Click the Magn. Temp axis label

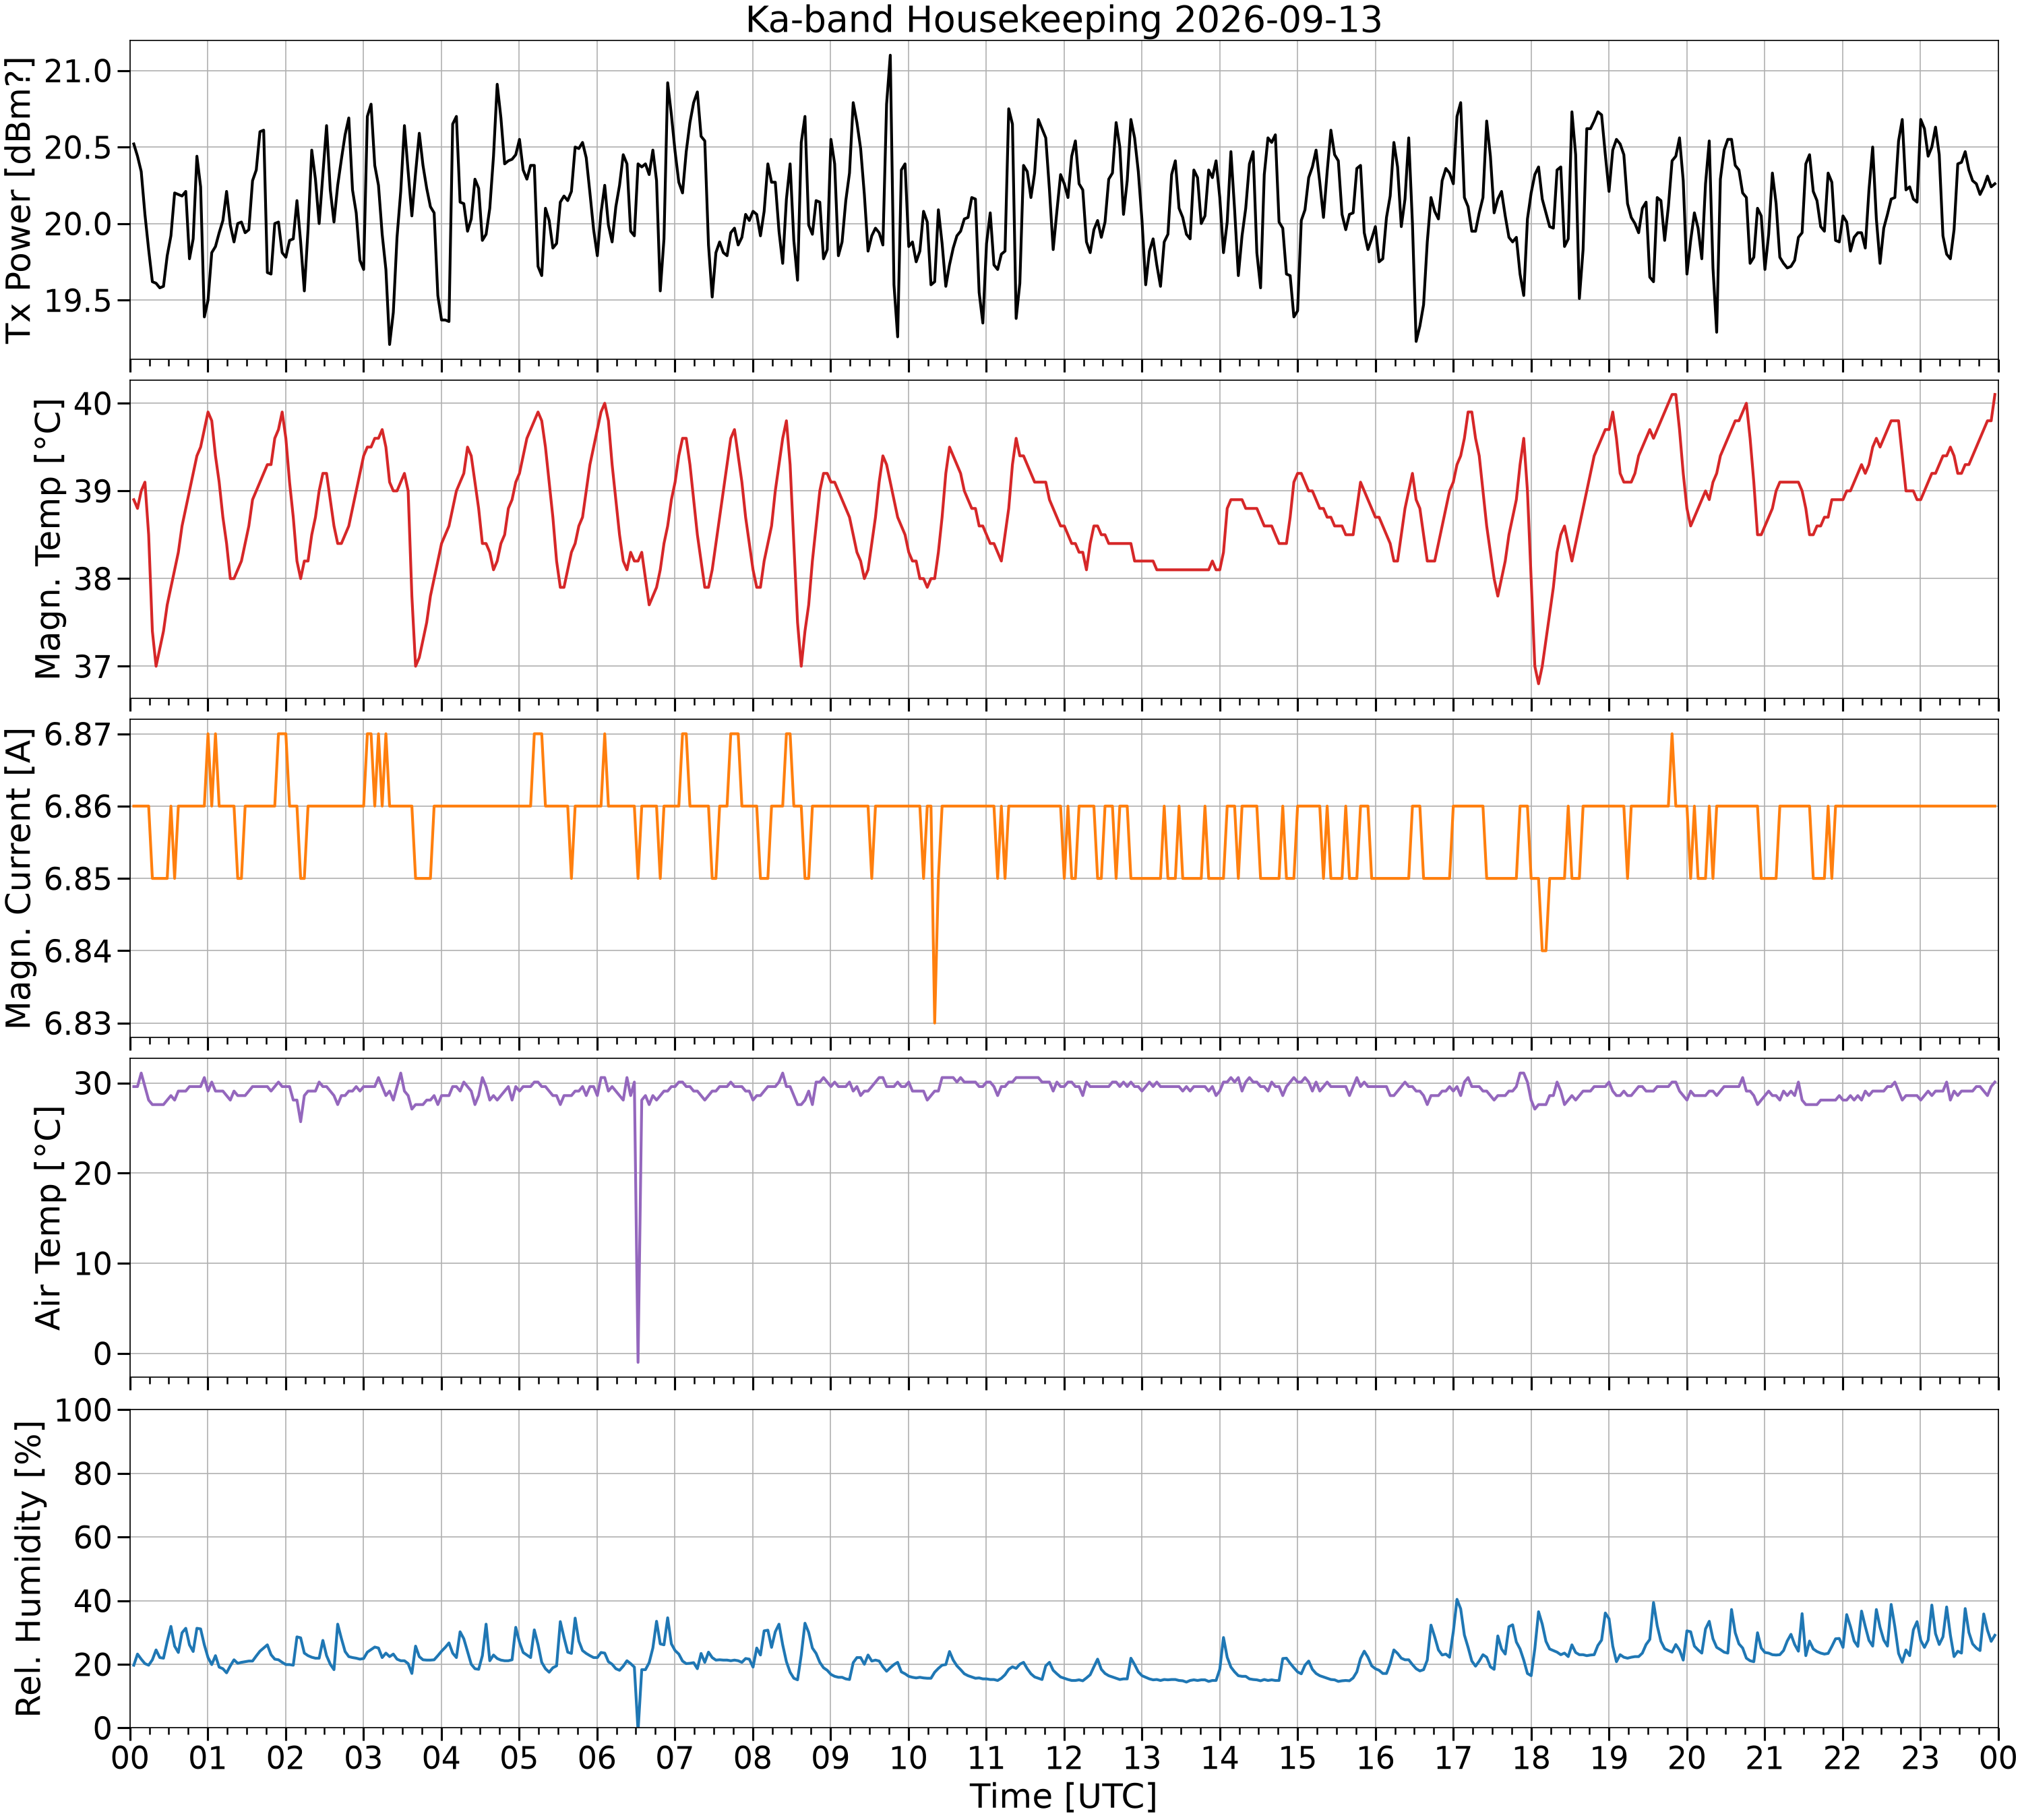(48, 539)
